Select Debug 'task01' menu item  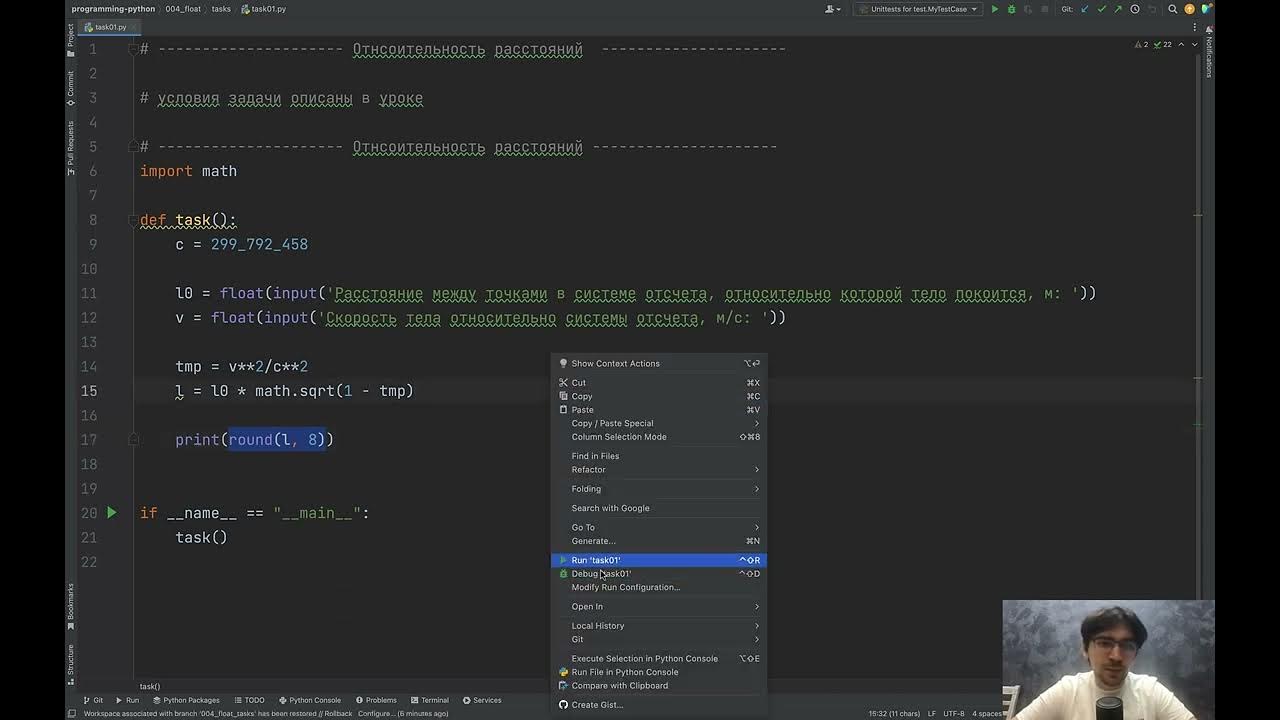[x=659, y=574]
